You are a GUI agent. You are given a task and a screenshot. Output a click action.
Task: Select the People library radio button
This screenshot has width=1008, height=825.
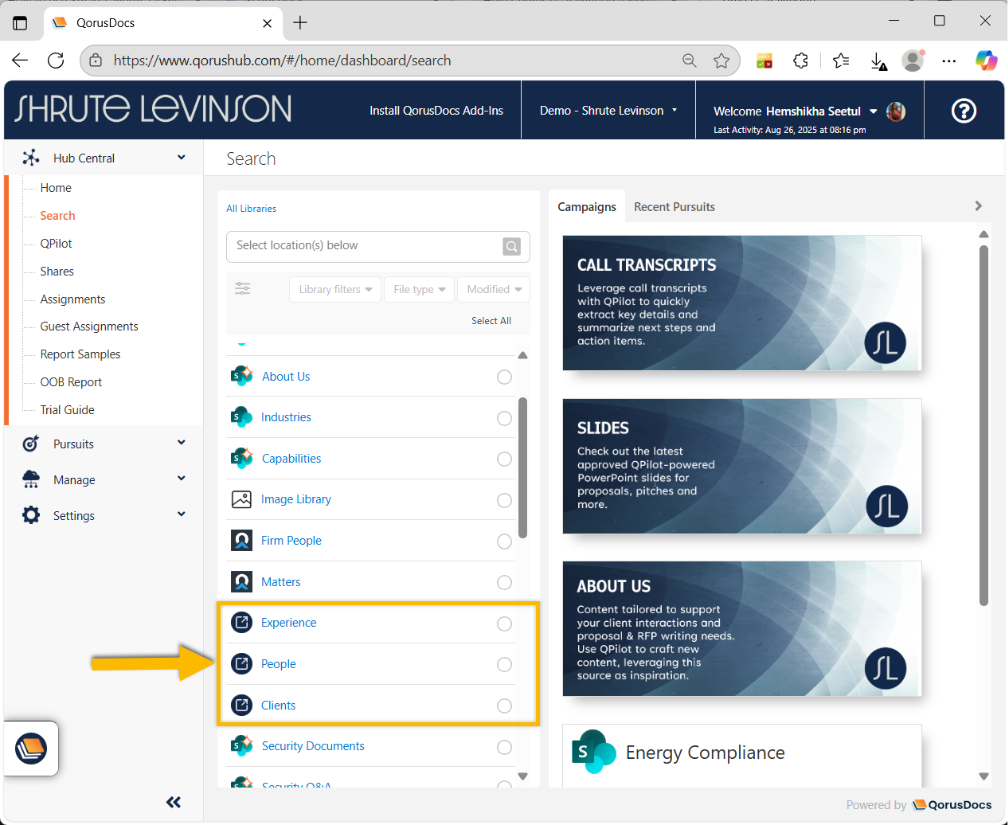click(x=504, y=664)
